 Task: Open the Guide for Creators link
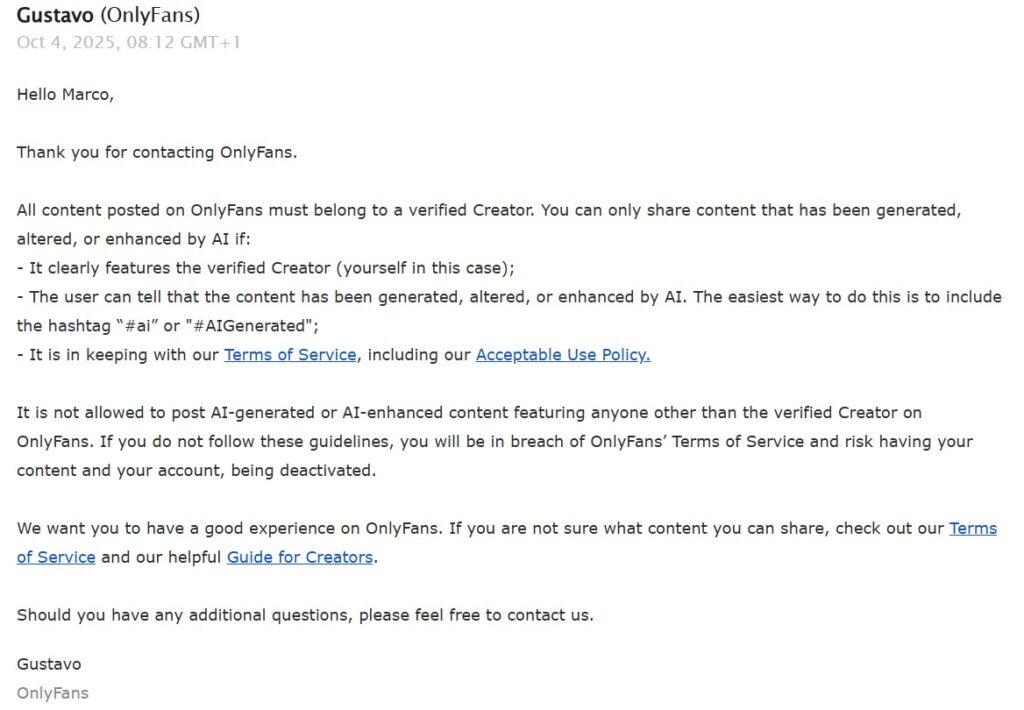300,558
